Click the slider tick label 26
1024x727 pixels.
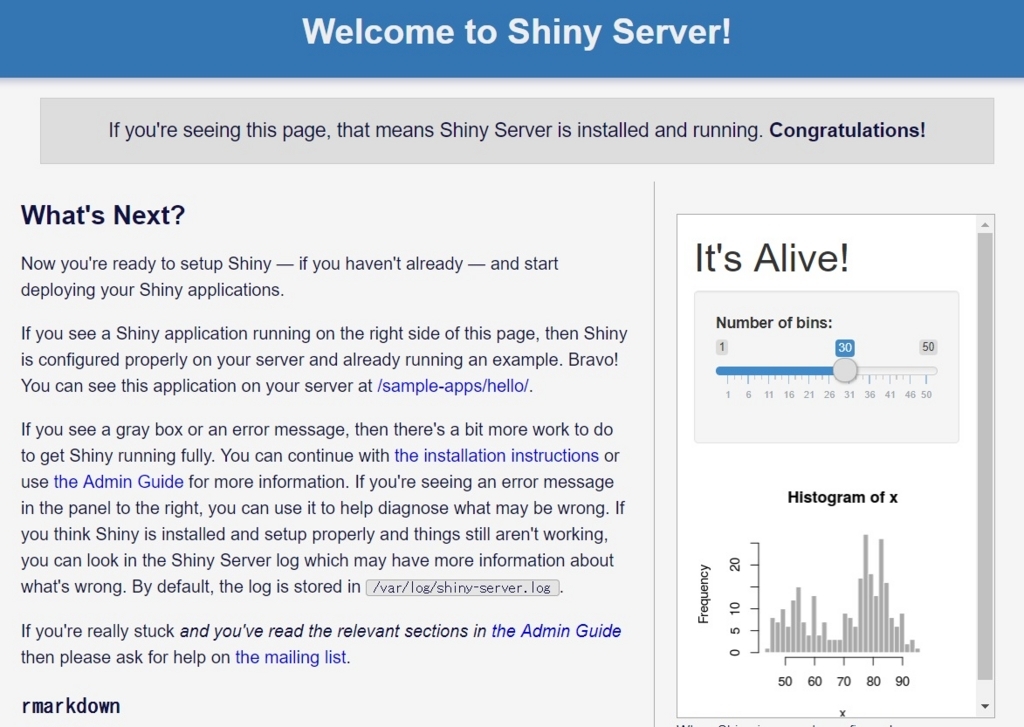click(x=829, y=395)
